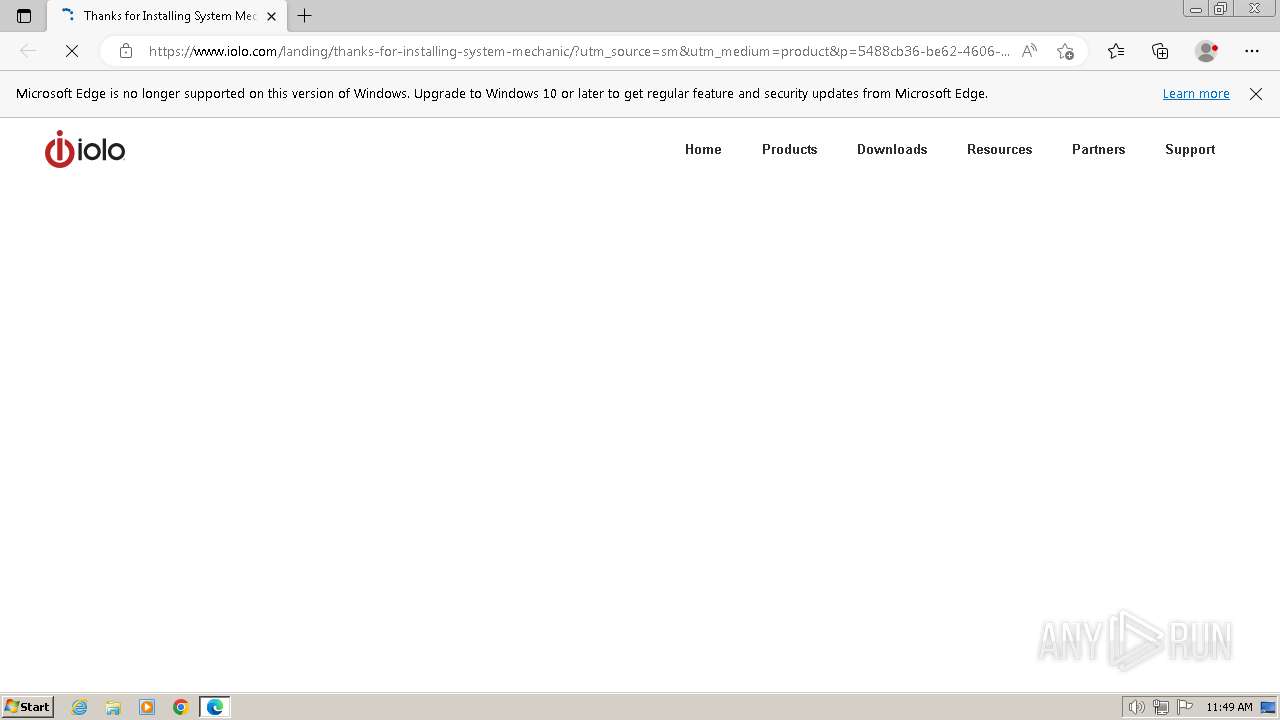Viewport: 1280px width, 720px height.
Task: Open the Favorites list
Action: point(1116,51)
